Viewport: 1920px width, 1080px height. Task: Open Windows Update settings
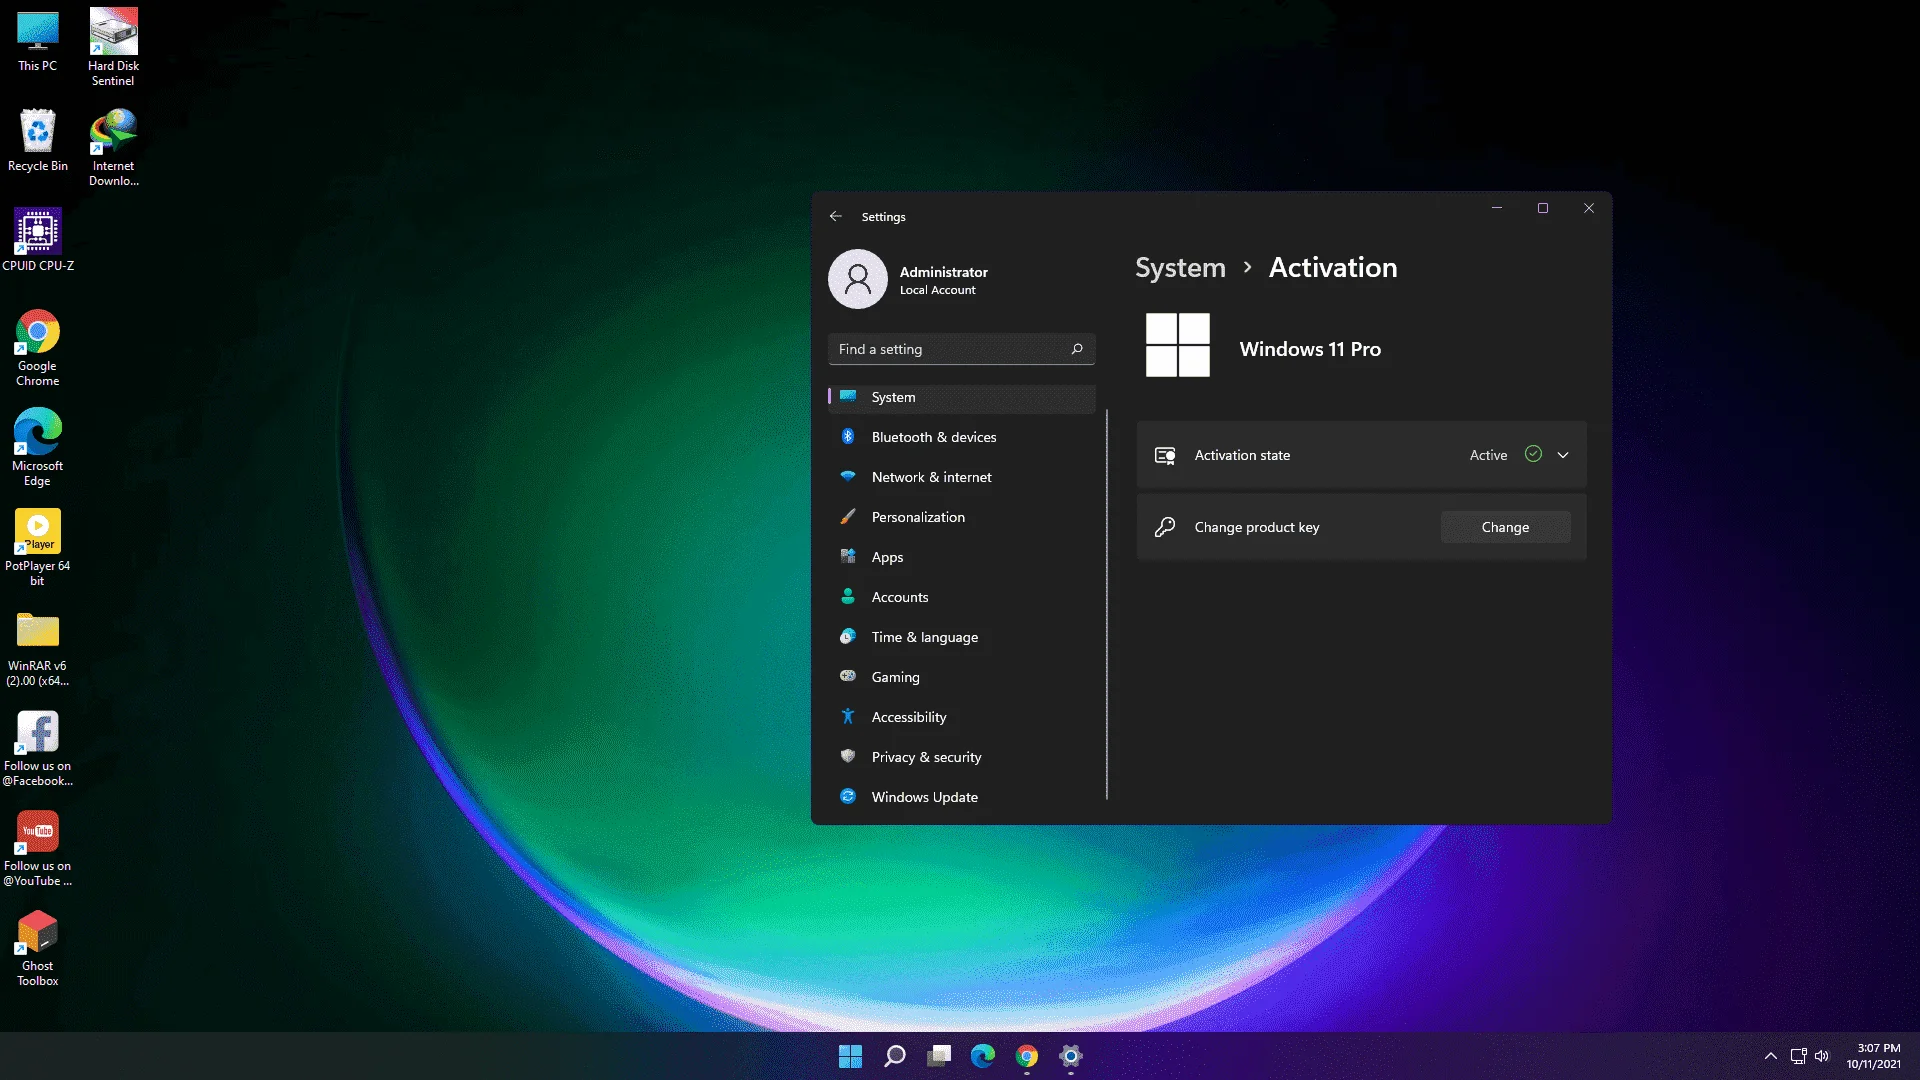(962, 797)
